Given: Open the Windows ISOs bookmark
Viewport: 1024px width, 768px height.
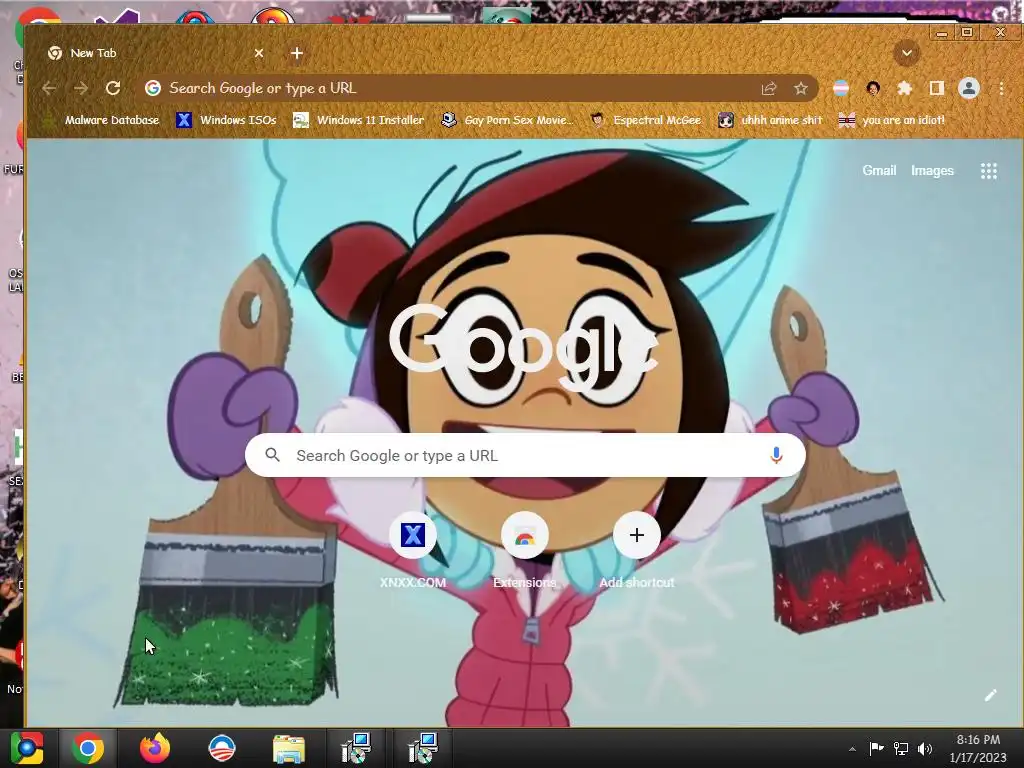Looking at the screenshot, I should click(227, 120).
